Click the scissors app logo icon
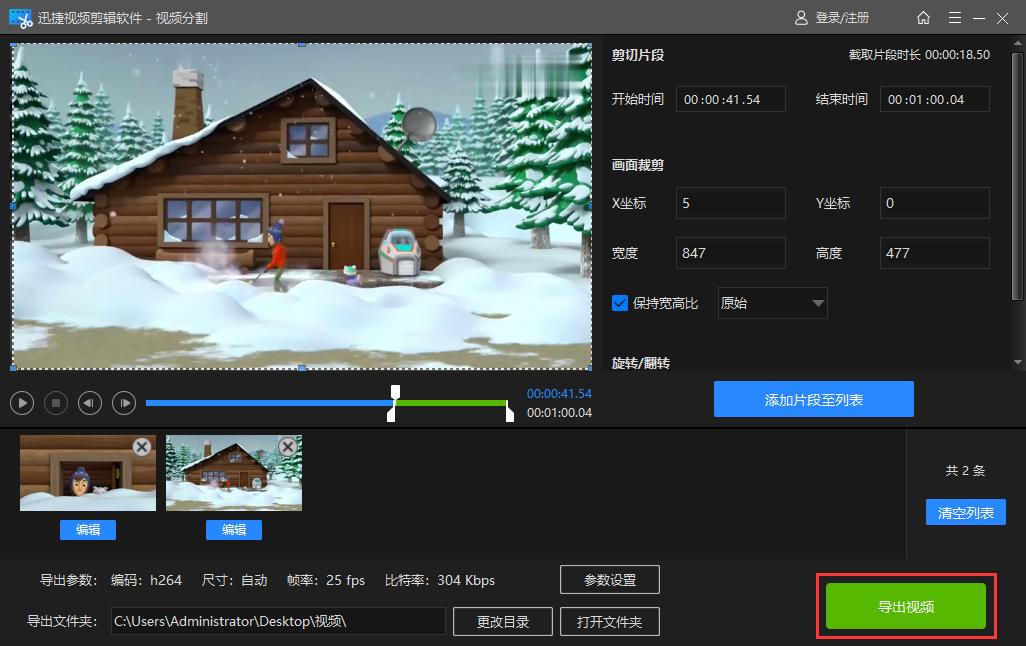Viewport: 1026px width, 646px height. pyautogui.click(x=22, y=17)
